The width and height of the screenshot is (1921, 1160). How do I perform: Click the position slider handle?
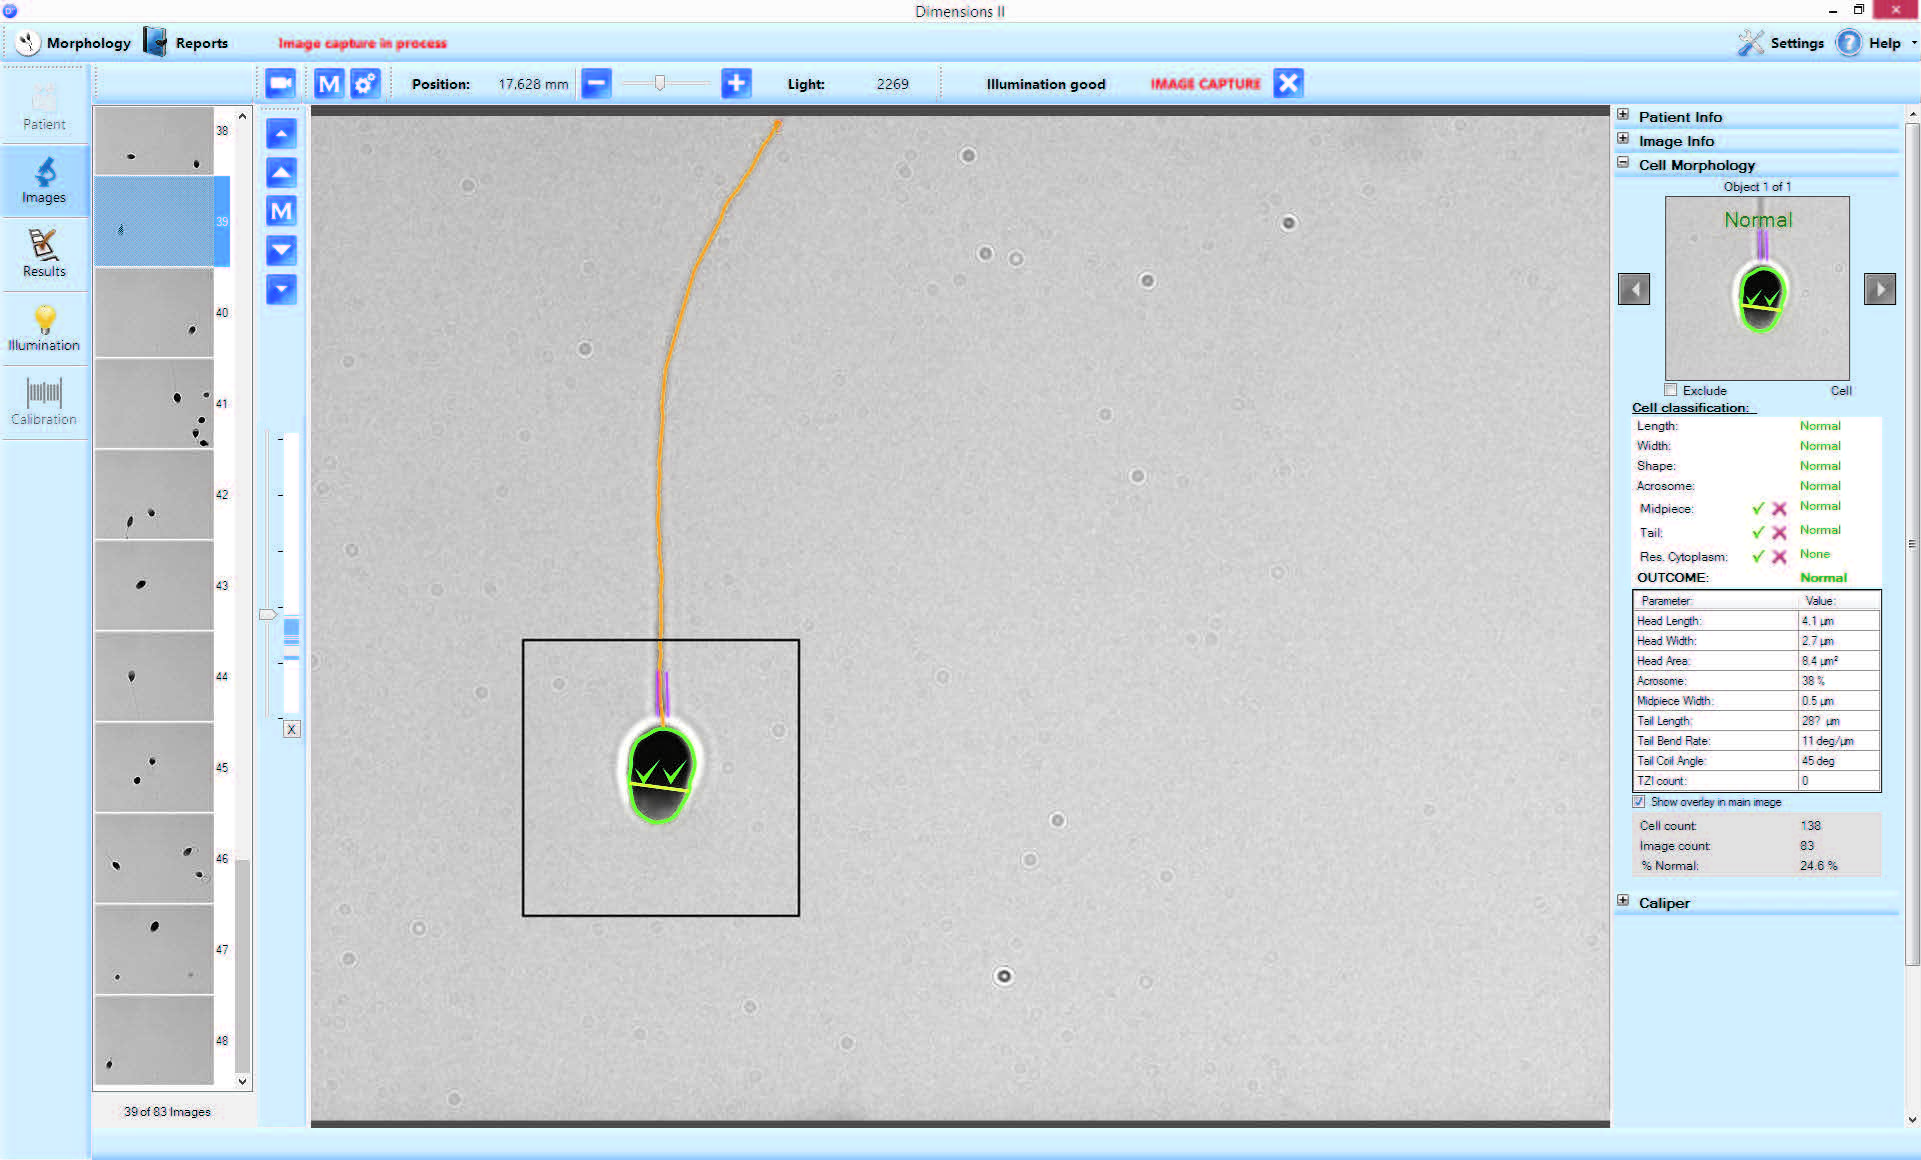pos(660,84)
